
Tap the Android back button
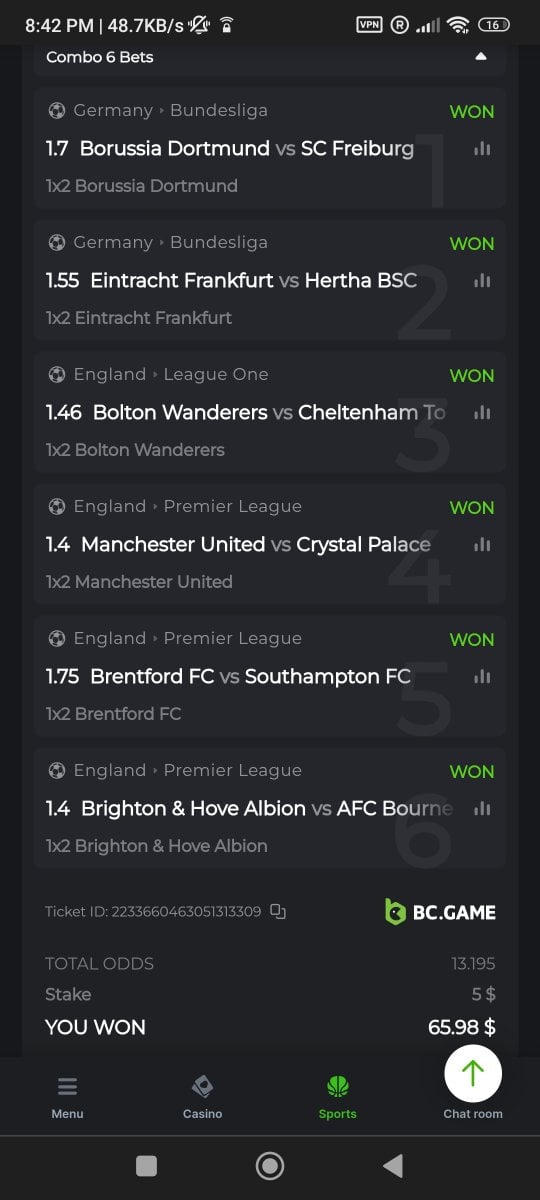click(x=393, y=1166)
